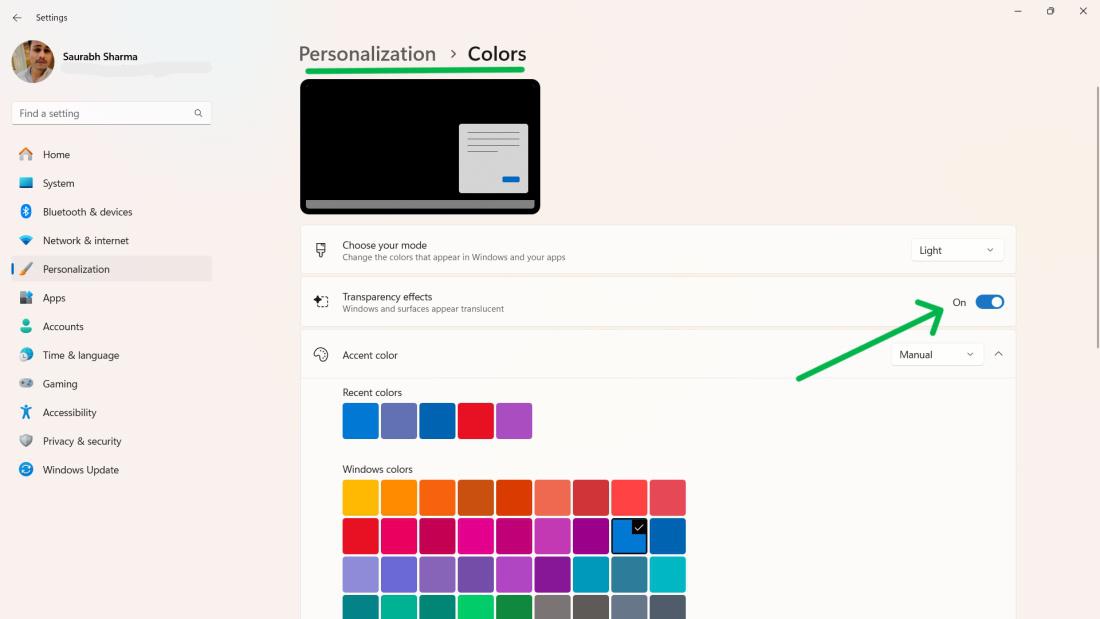Click the Find a setting search box
Screen dimensions: 1100x619
pos(112,113)
